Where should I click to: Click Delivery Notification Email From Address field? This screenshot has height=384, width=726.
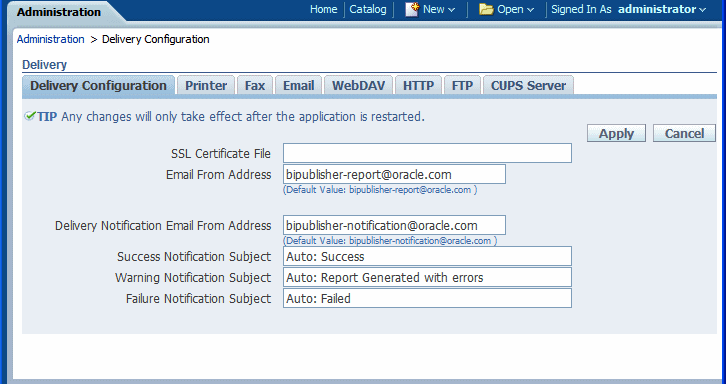[394, 226]
